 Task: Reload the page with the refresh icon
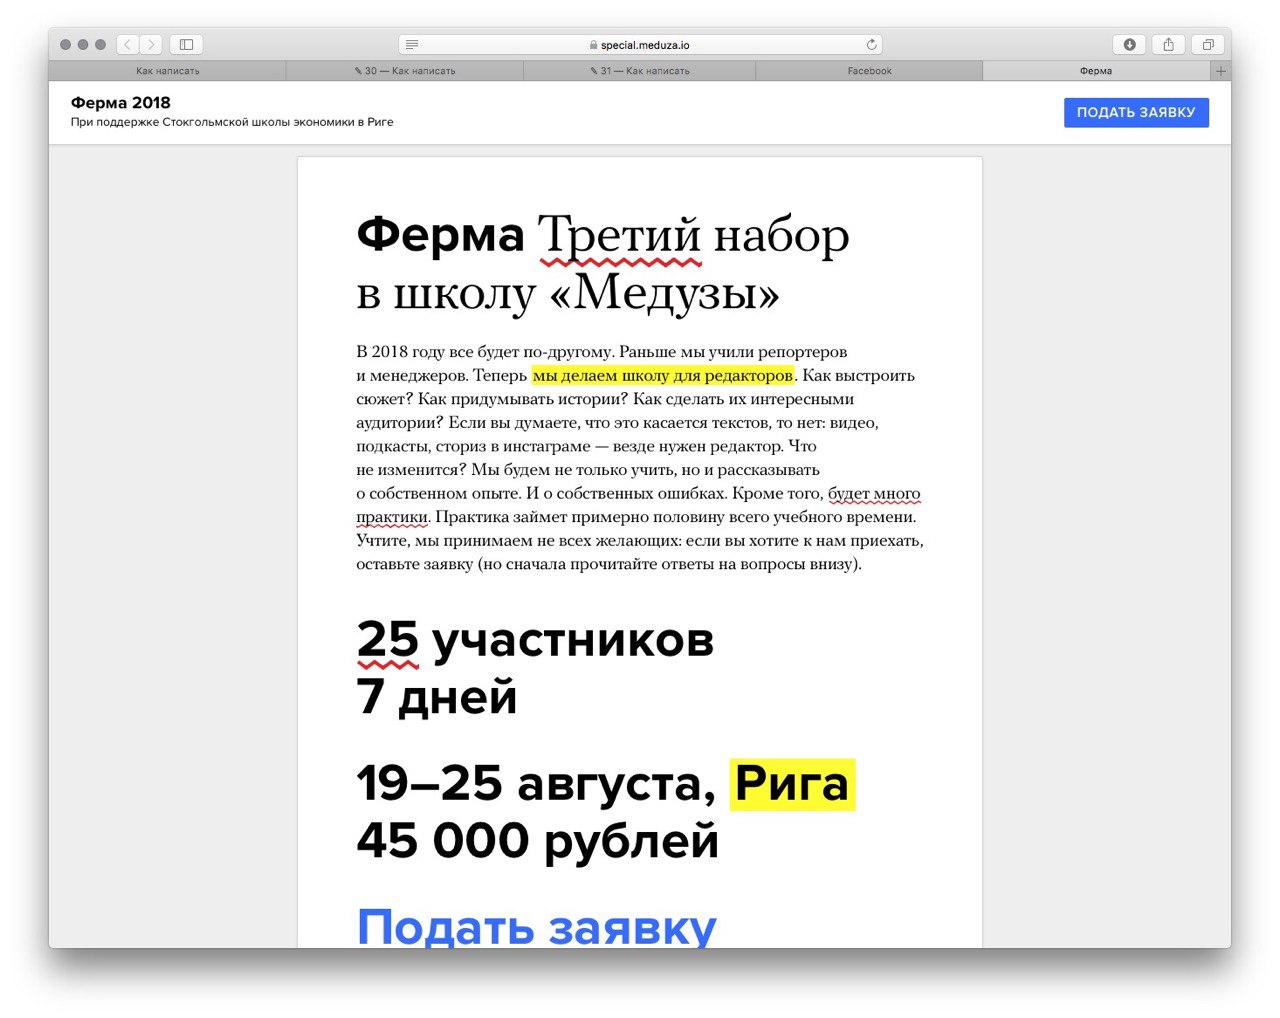point(871,44)
